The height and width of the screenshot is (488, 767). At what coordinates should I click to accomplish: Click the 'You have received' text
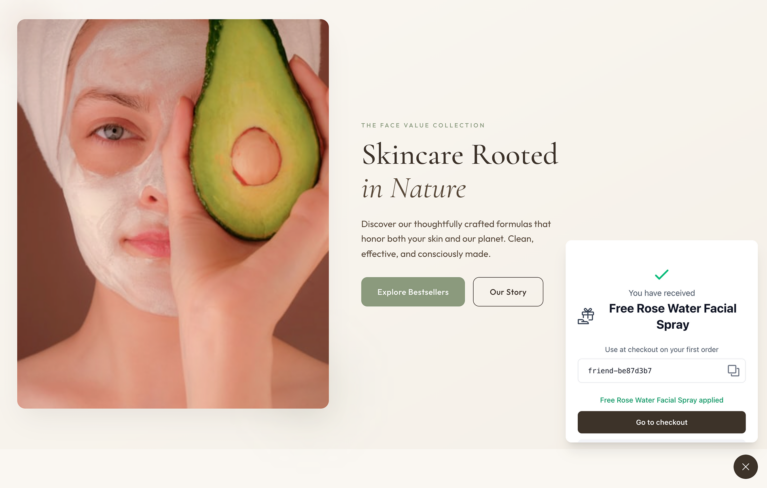pyautogui.click(x=661, y=293)
